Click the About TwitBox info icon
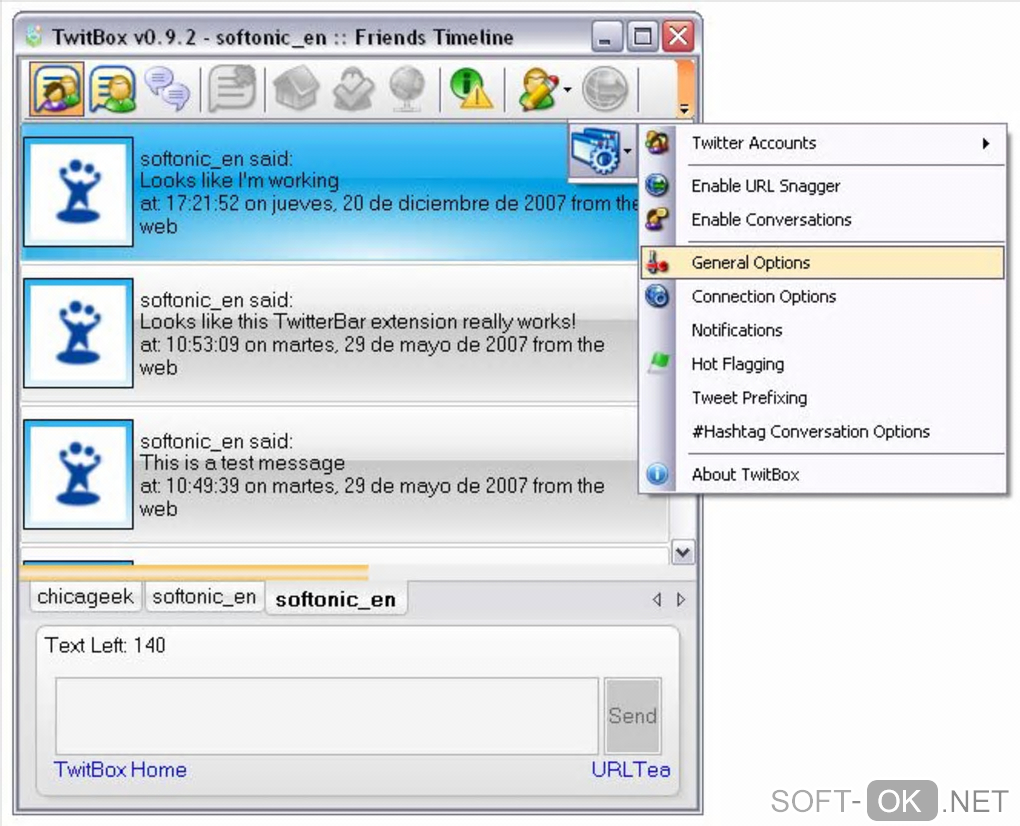 (x=657, y=474)
